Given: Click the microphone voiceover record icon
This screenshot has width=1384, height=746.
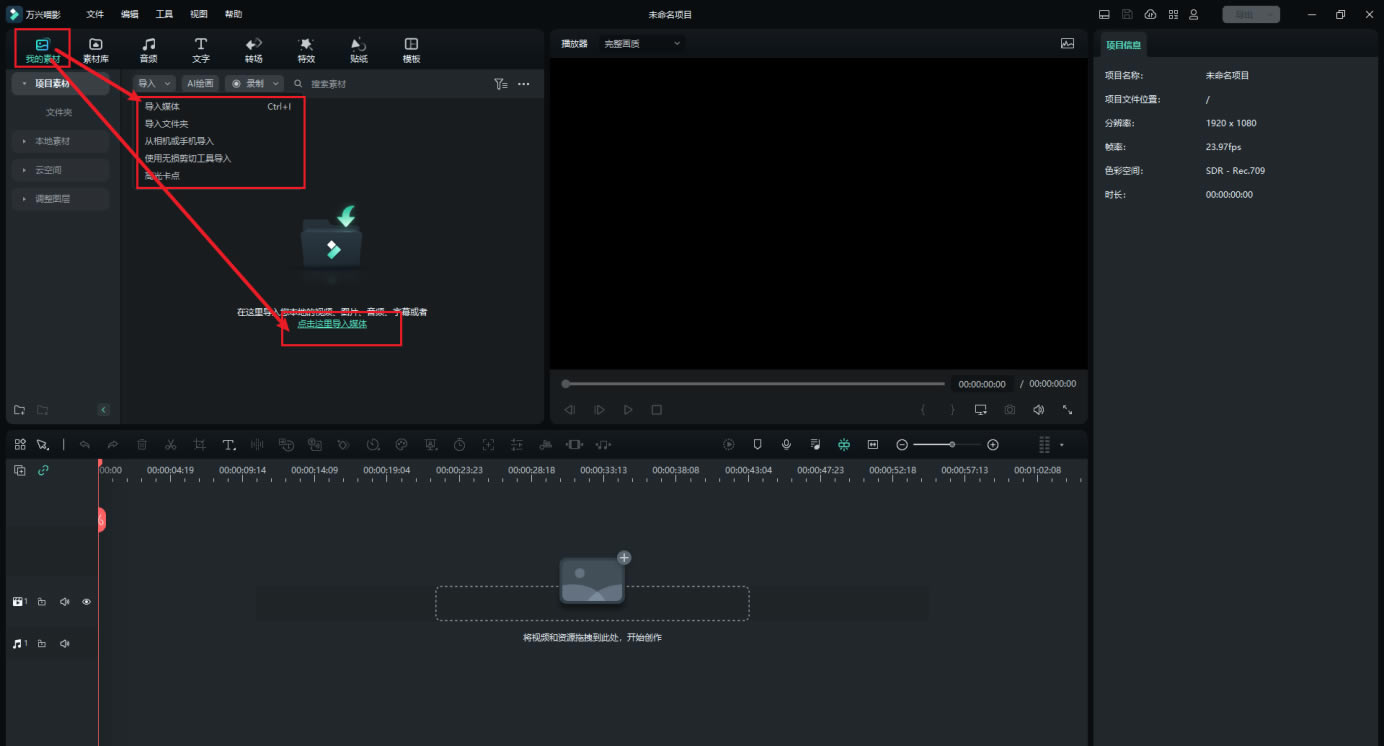Looking at the screenshot, I should pyautogui.click(x=787, y=444).
